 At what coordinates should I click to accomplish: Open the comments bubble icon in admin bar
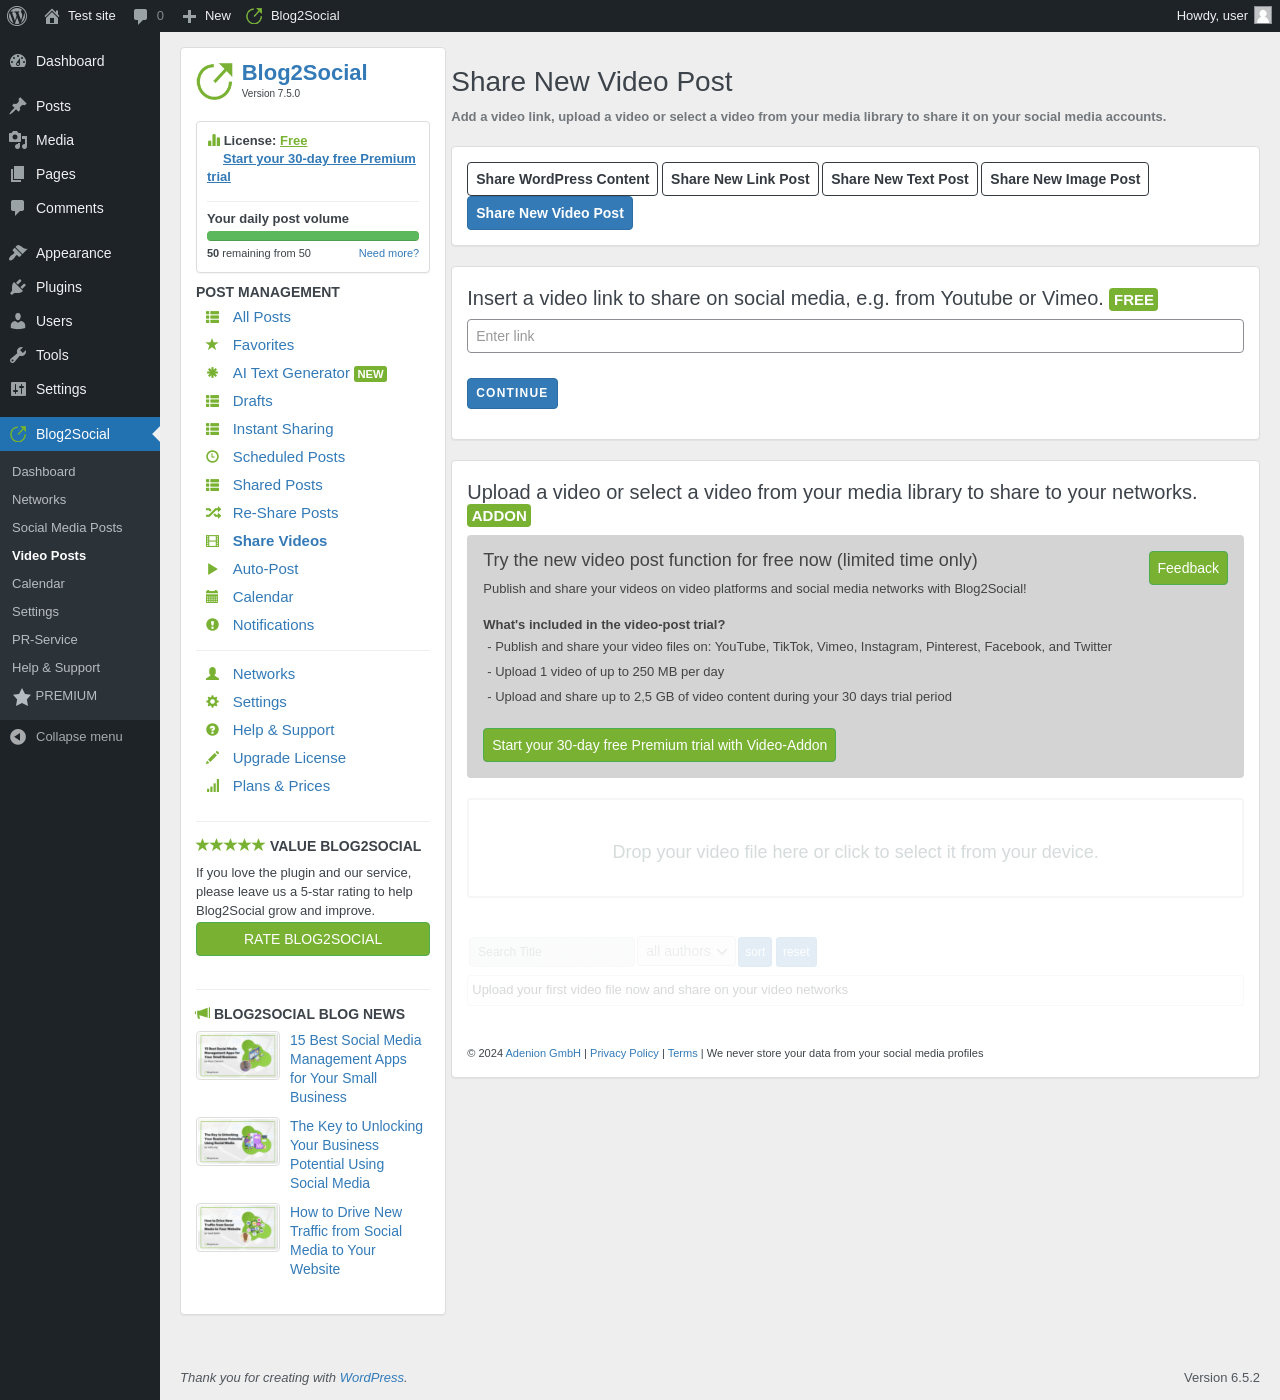[141, 16]
